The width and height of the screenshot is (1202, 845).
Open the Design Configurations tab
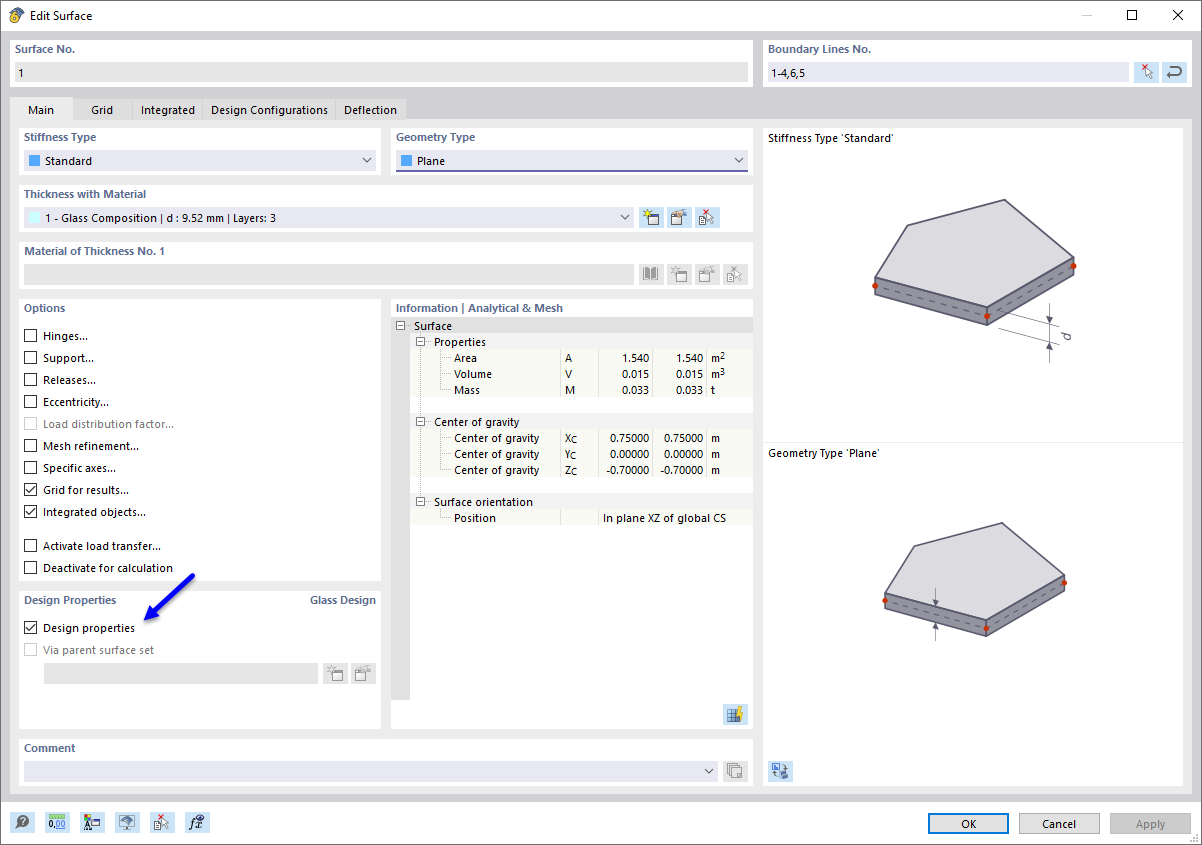click(268, 109)
